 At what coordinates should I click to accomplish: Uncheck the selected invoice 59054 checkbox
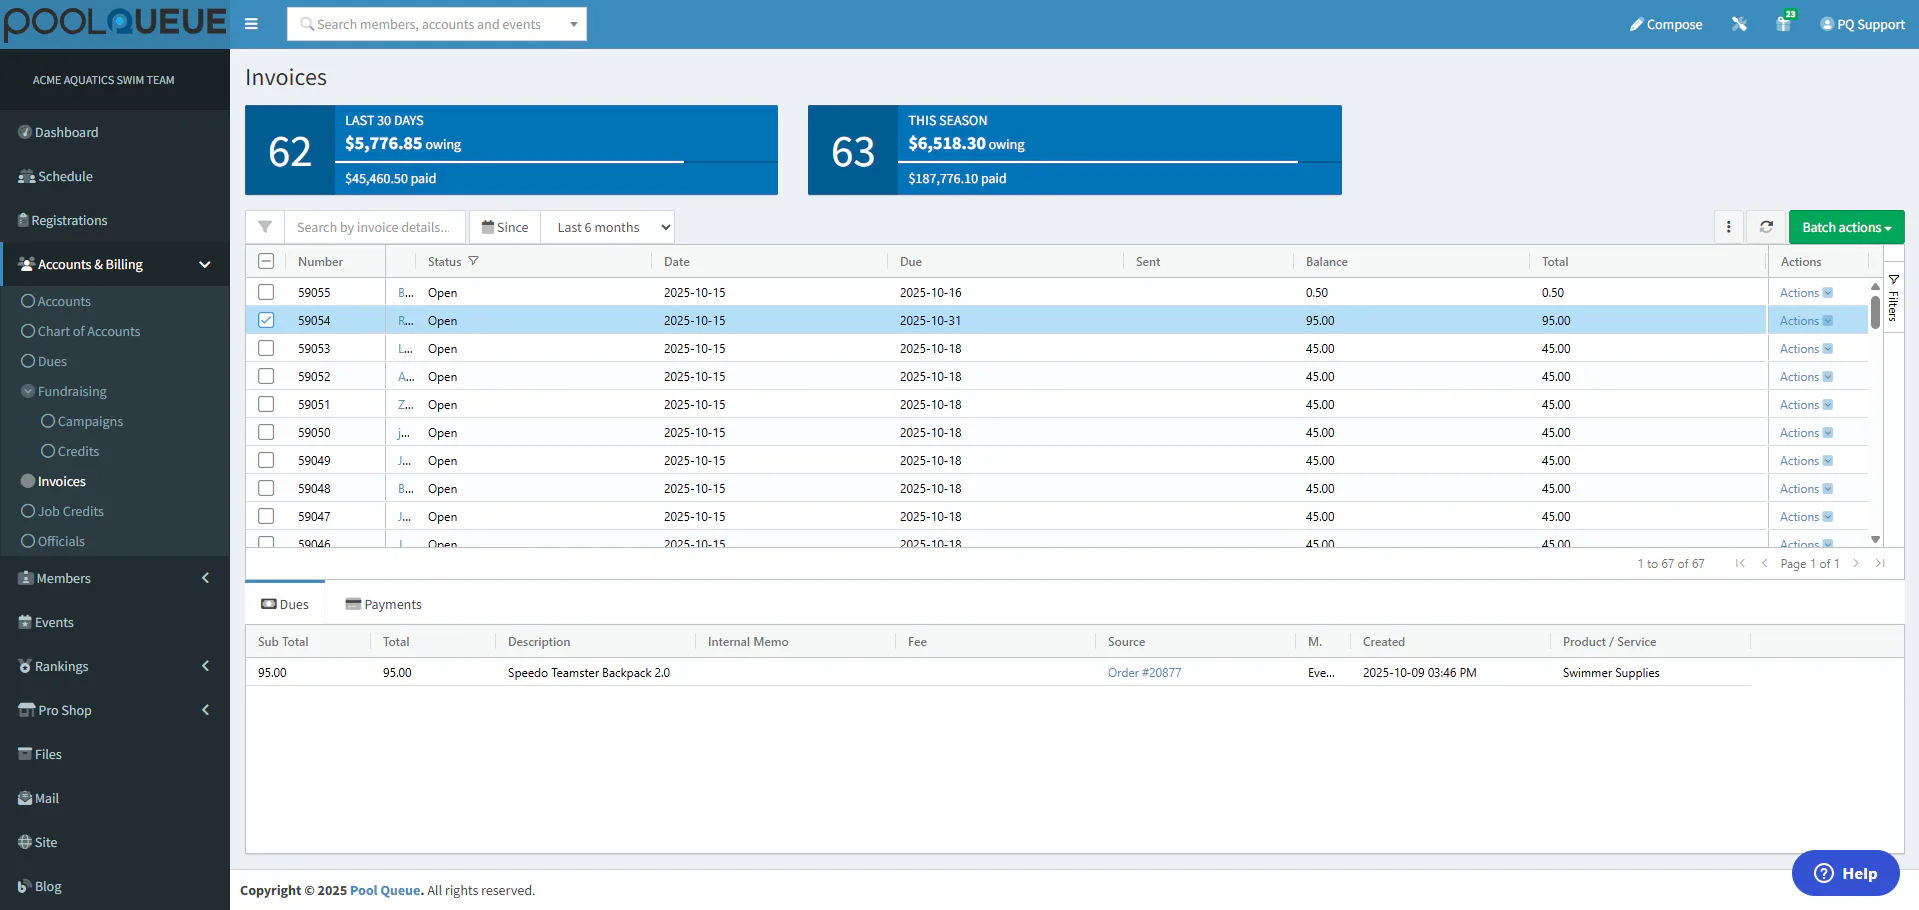(266, 320)
